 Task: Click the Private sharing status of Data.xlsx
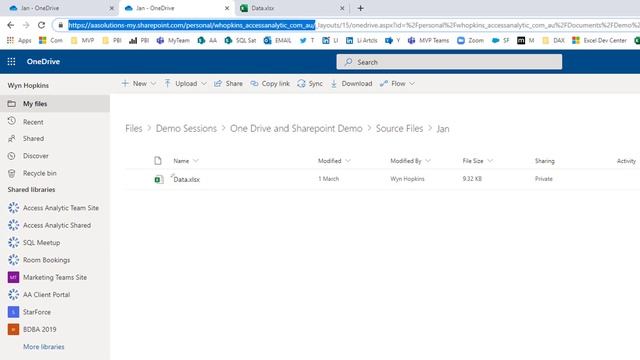[543, 179]
